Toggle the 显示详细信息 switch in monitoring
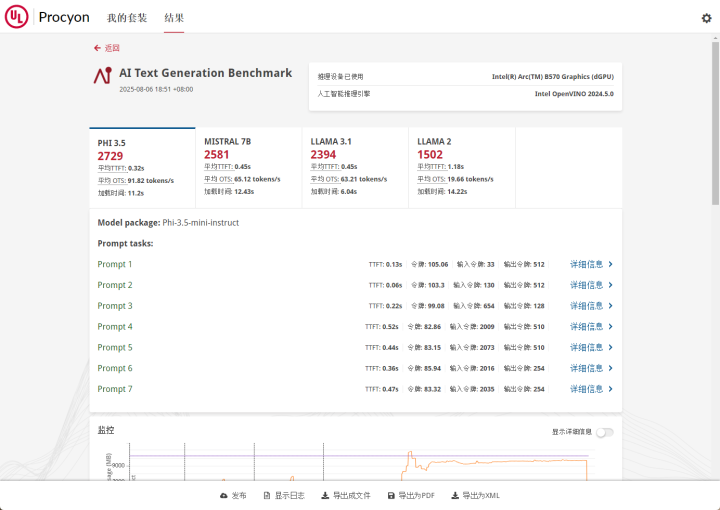Viewport: 720px width, 510px height. coord(604,432)
